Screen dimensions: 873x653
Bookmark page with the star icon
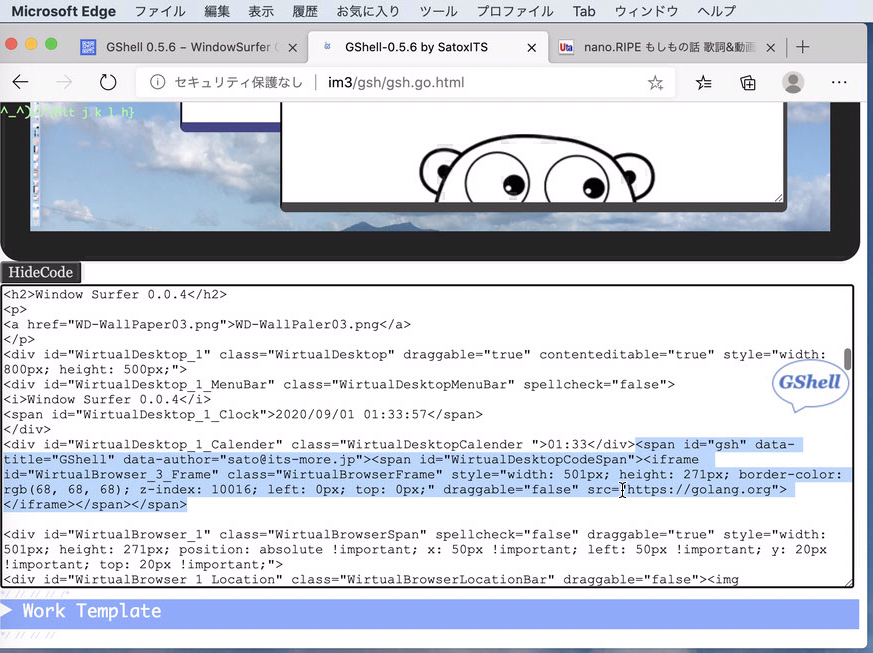pyautogui.click(x=655, y=83)
